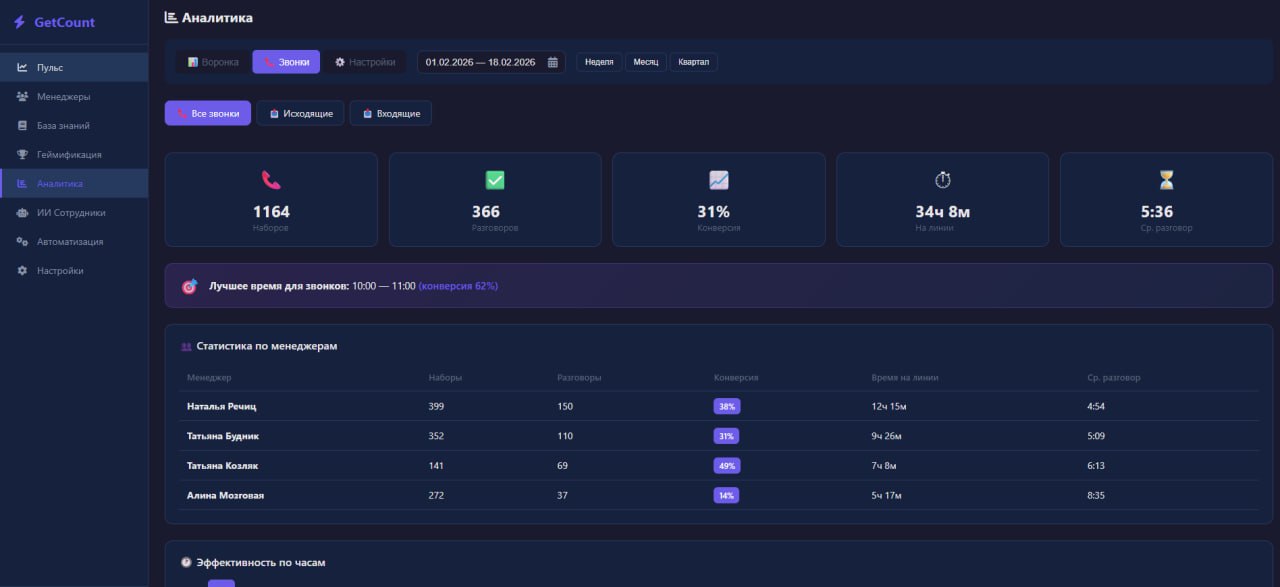Click the Геймификация trophy icon
Image resolution: width=1280 pixels, height=587 pixels.
[22, 155]
